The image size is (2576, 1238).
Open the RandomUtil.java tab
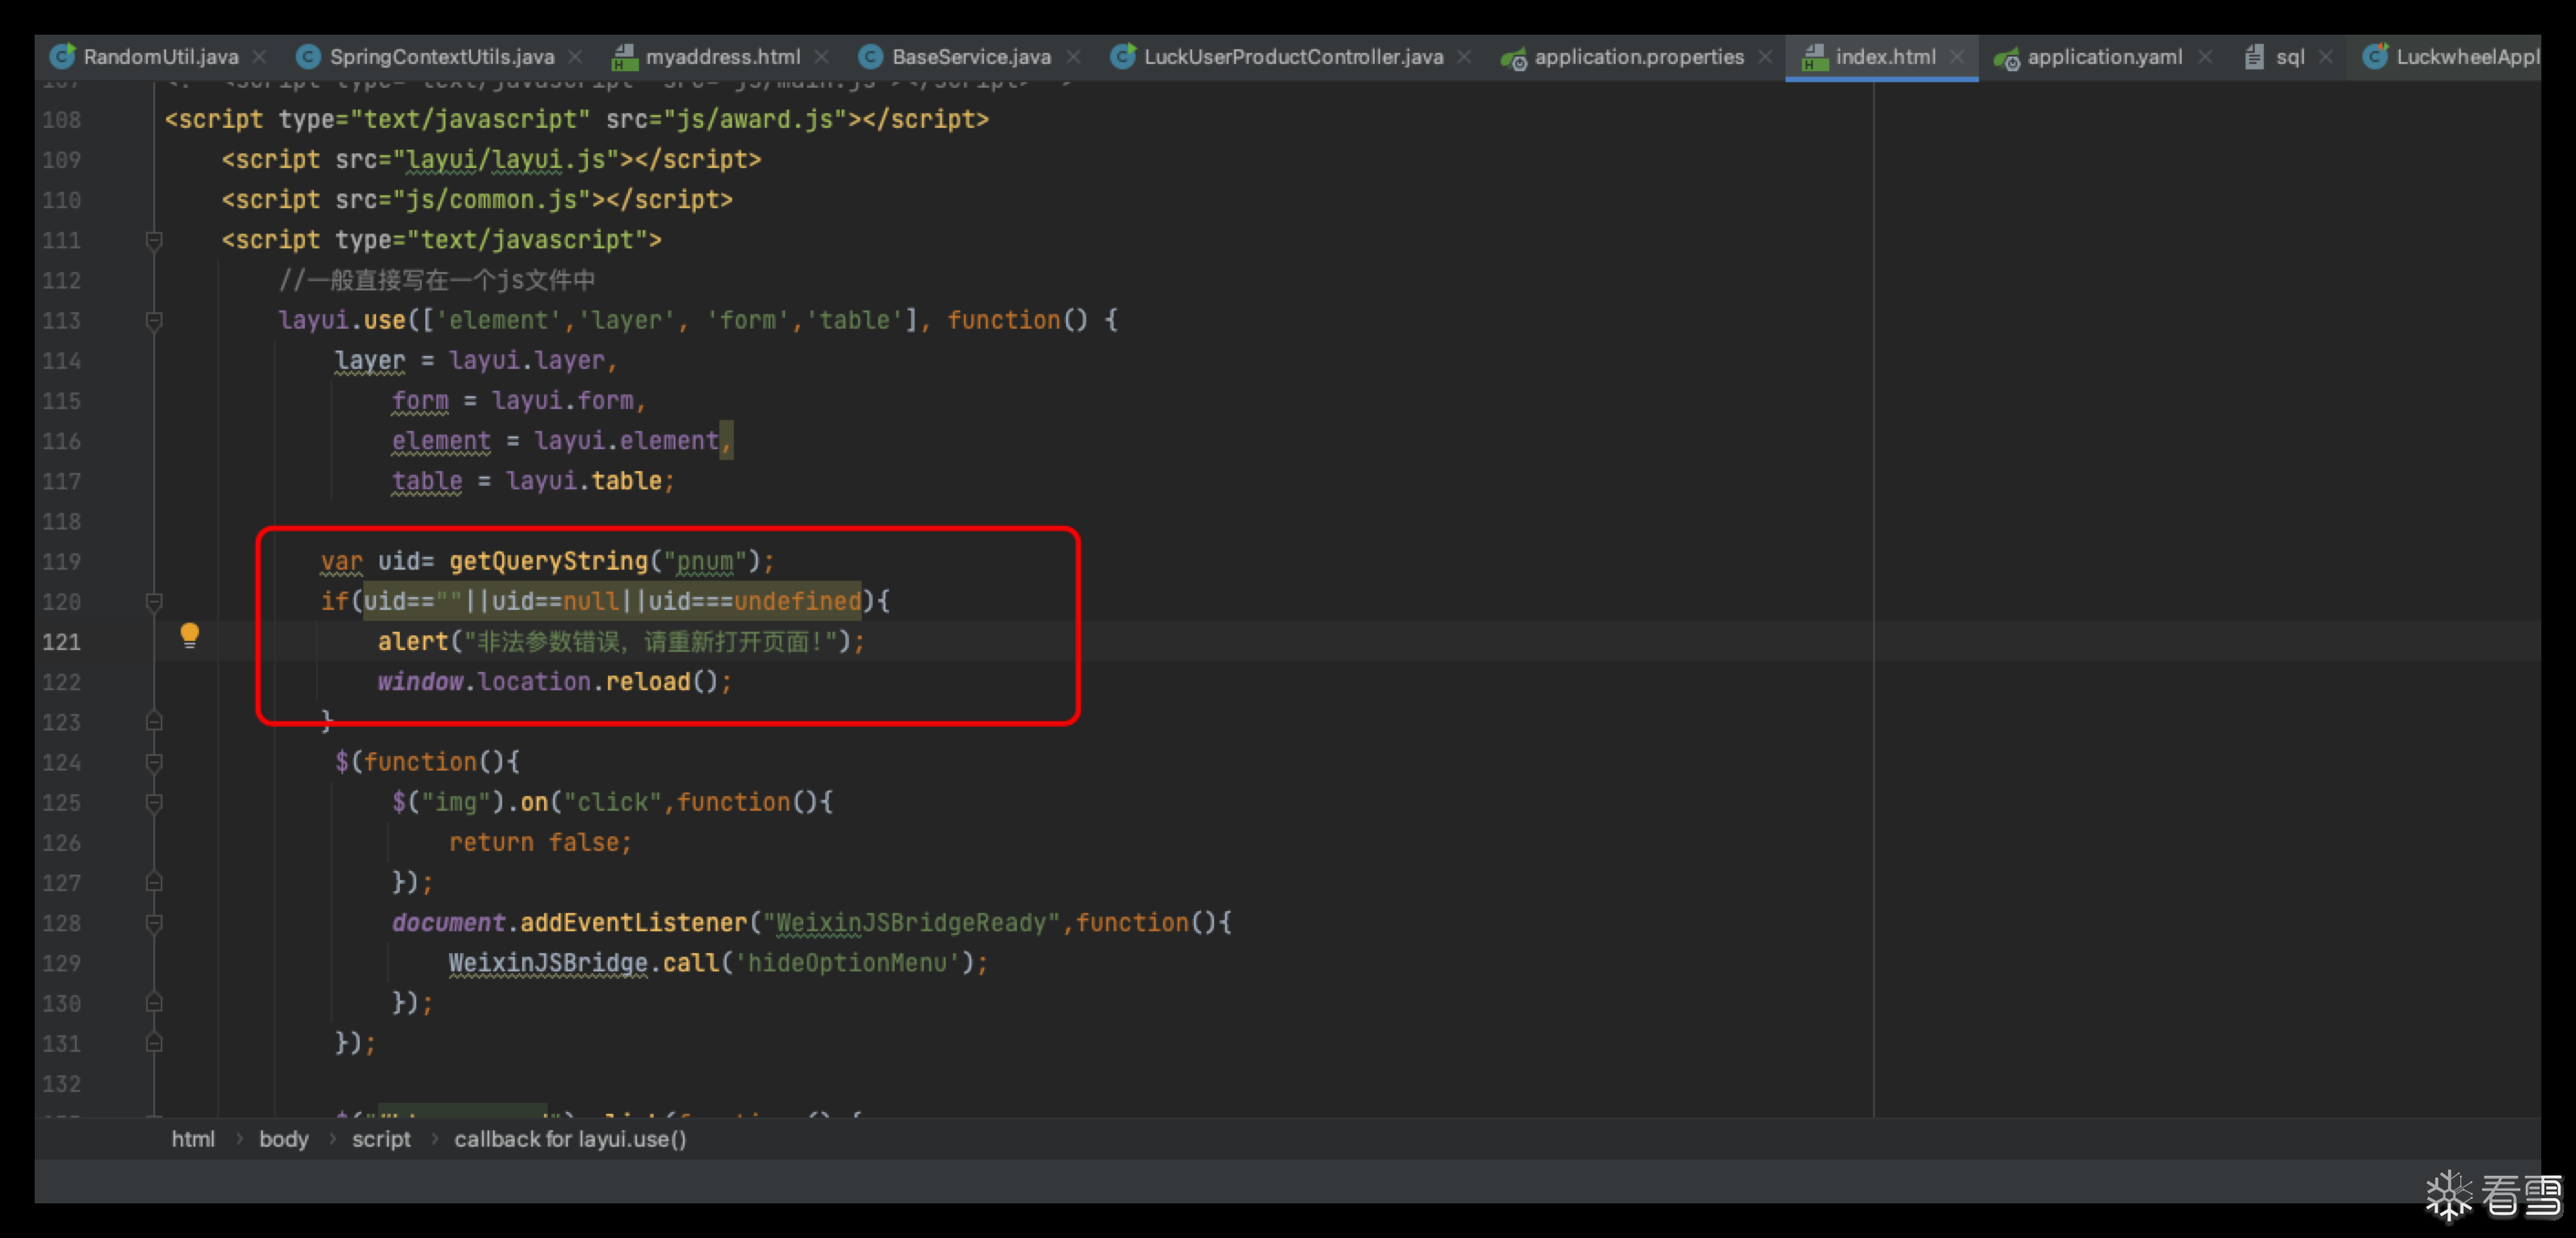coord(160,57)
